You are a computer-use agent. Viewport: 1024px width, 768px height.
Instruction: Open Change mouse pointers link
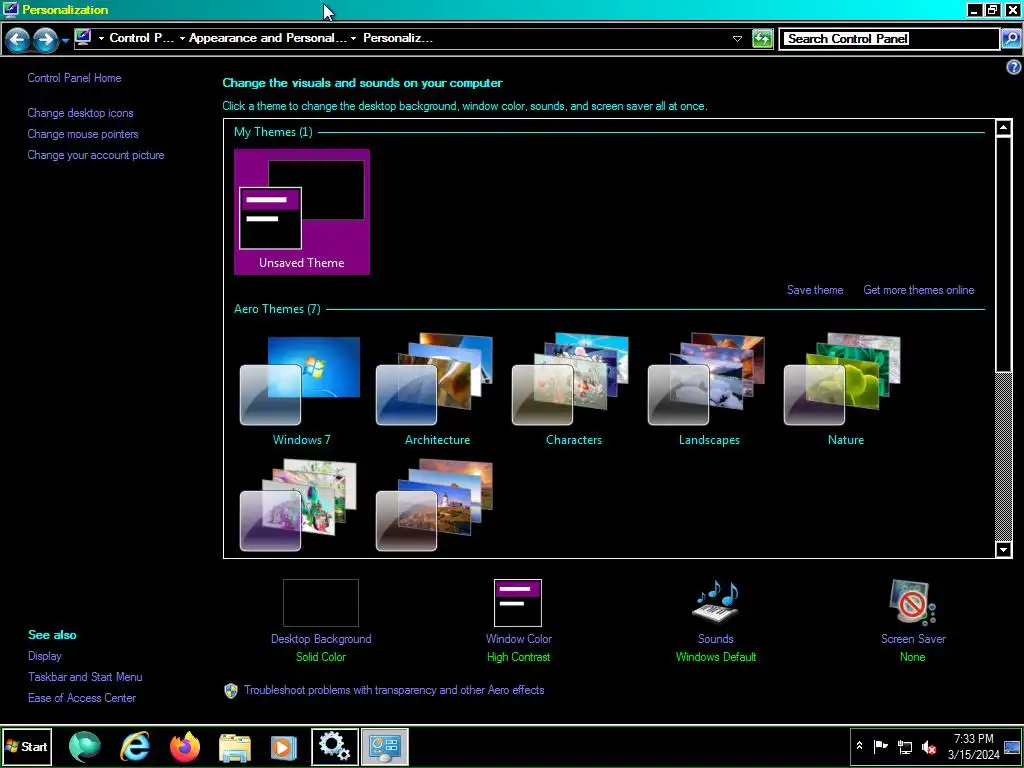pos(83,134)
